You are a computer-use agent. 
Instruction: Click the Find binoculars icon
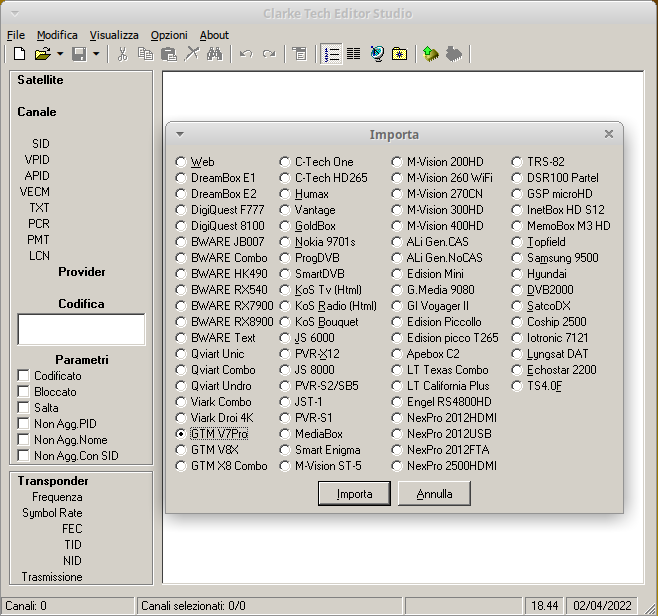pos(214,54)
